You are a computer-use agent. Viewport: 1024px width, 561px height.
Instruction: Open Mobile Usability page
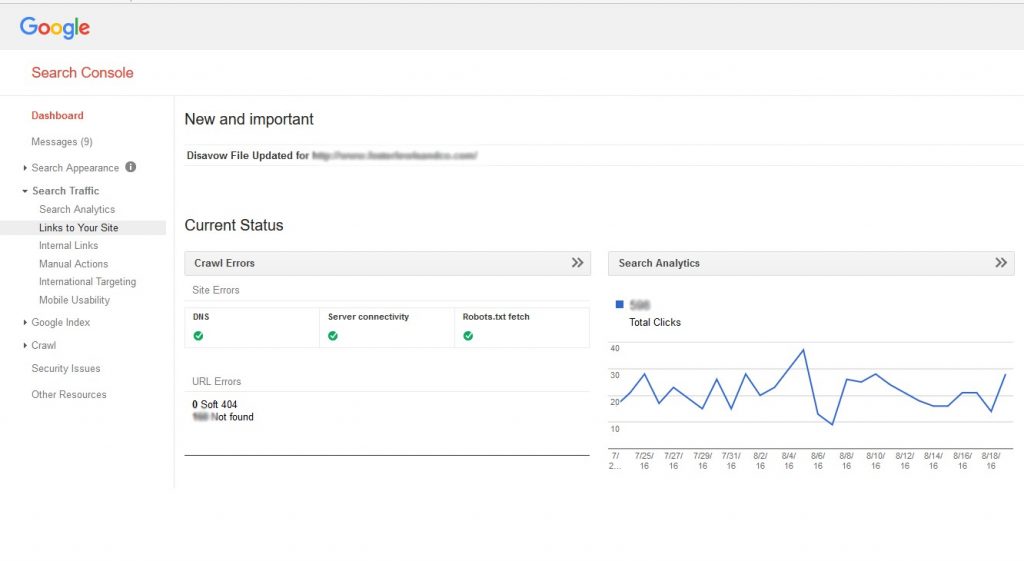pos(74,300)
